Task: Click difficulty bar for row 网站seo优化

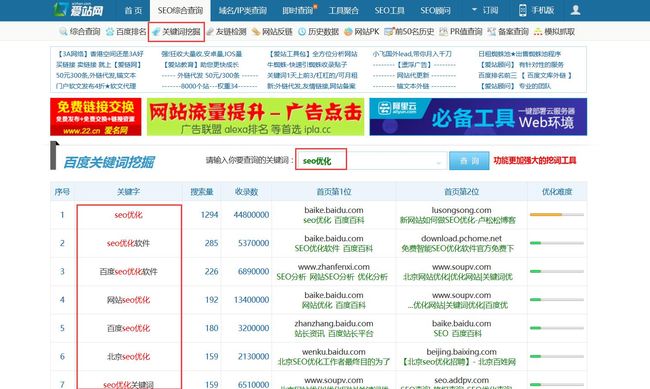Action: (557, 299)
